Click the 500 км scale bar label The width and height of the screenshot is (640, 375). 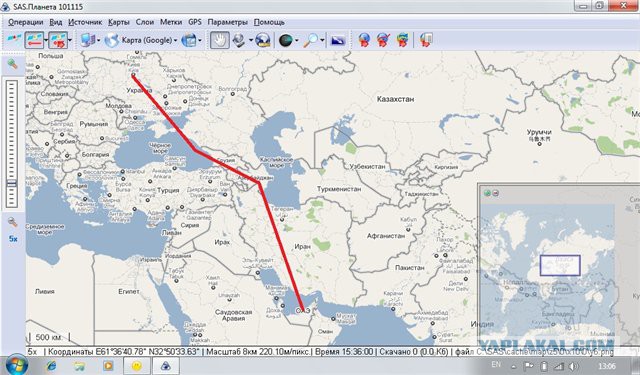[48, 337]
